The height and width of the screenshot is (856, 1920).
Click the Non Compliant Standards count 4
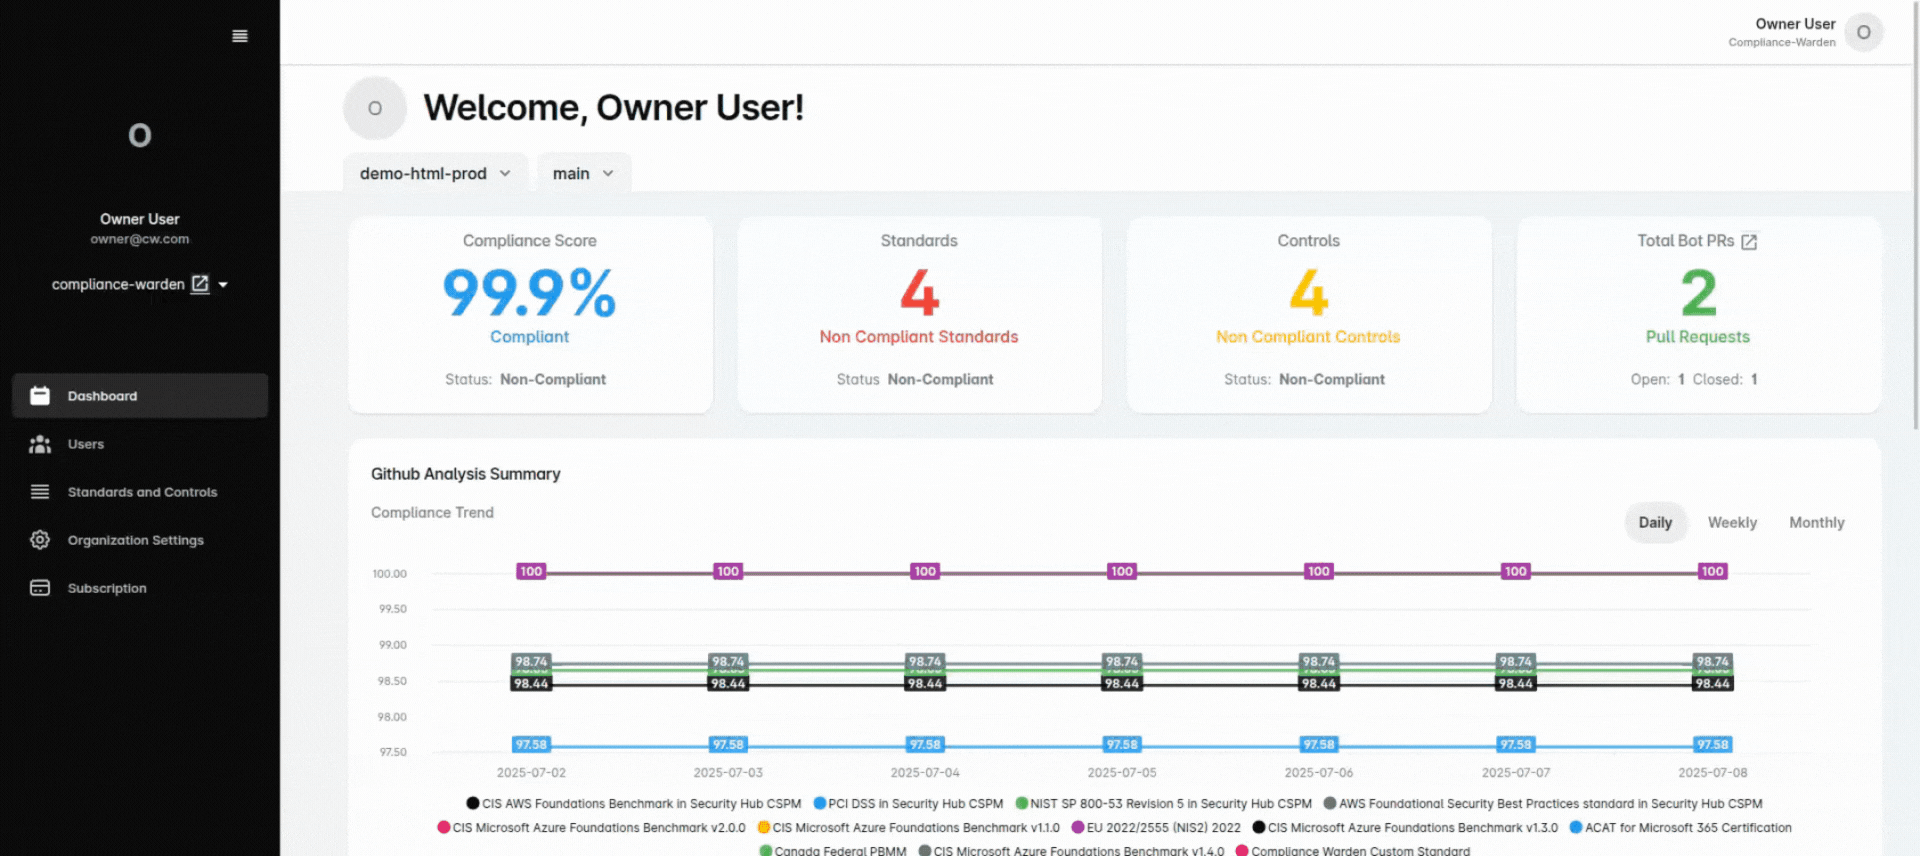point(919,292)
